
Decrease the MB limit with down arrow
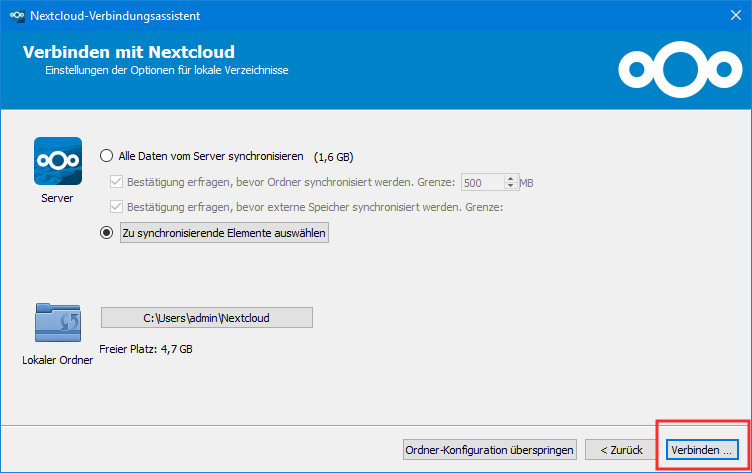click(511, 187)
